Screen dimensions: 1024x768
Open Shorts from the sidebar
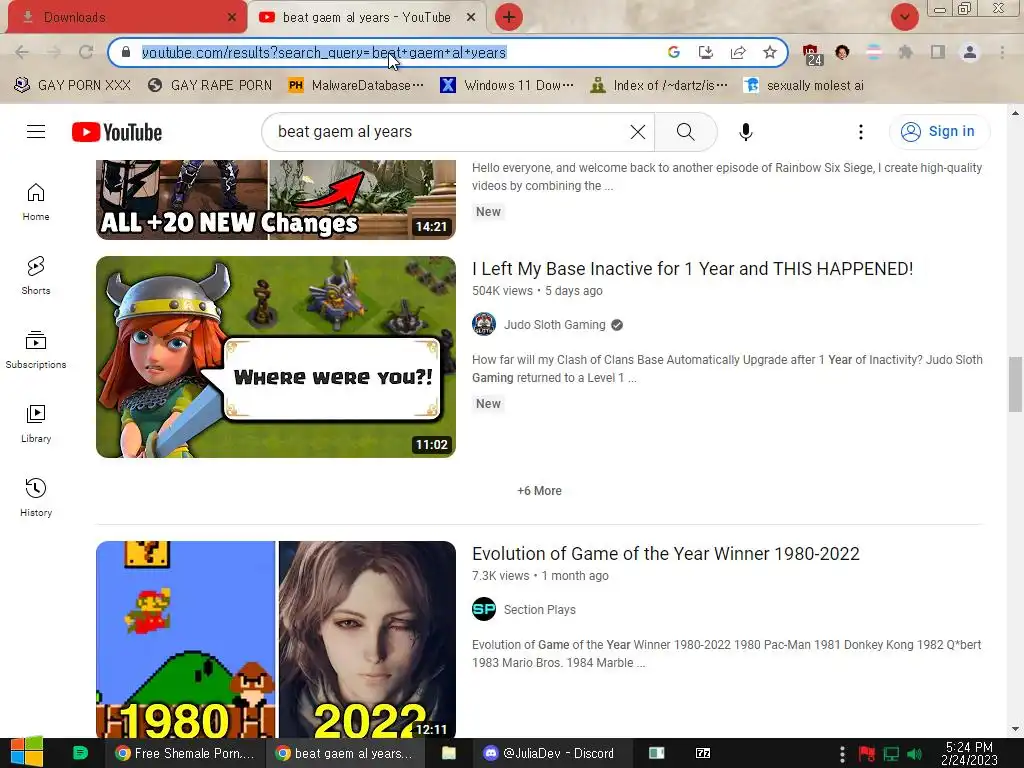tap(36, 276)
